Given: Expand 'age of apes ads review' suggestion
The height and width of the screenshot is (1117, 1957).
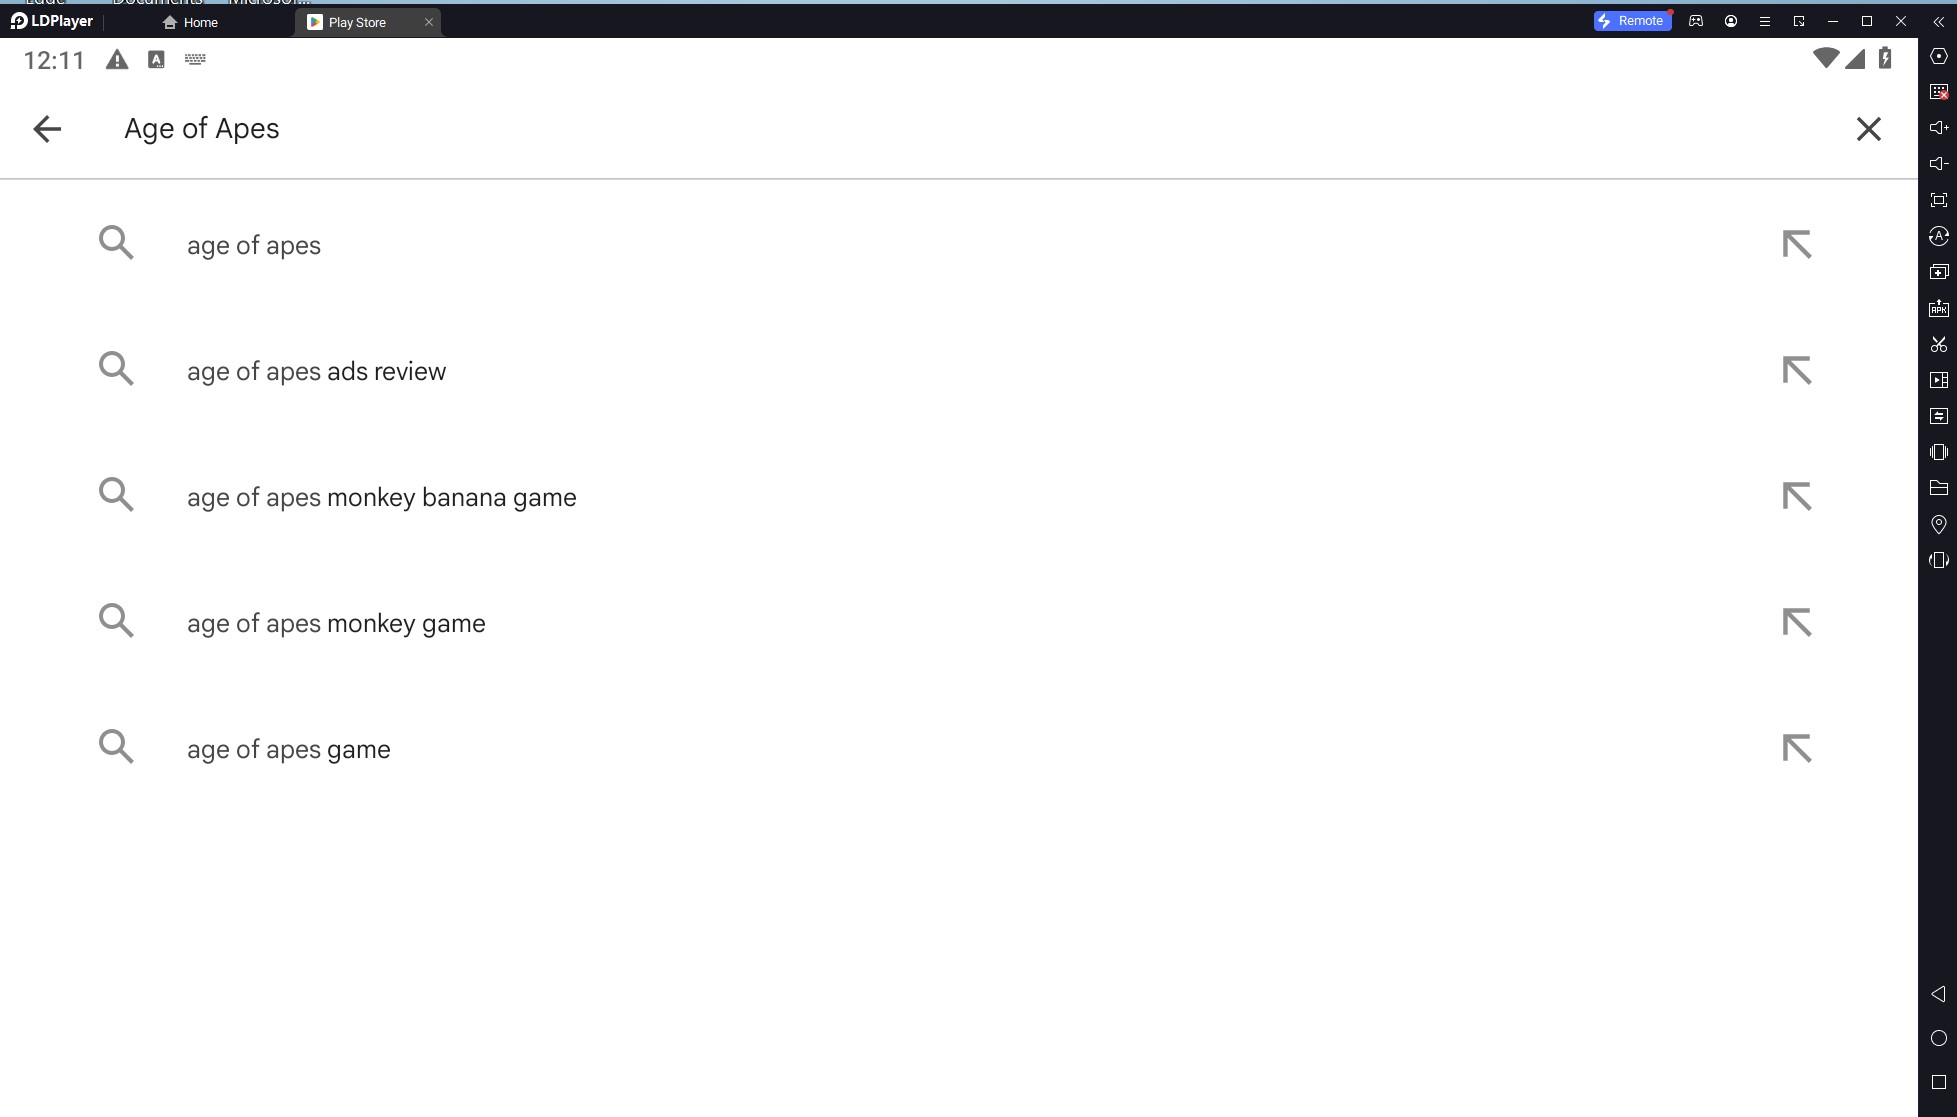Looking at the screenshot, I should [x=1798, y=370].
